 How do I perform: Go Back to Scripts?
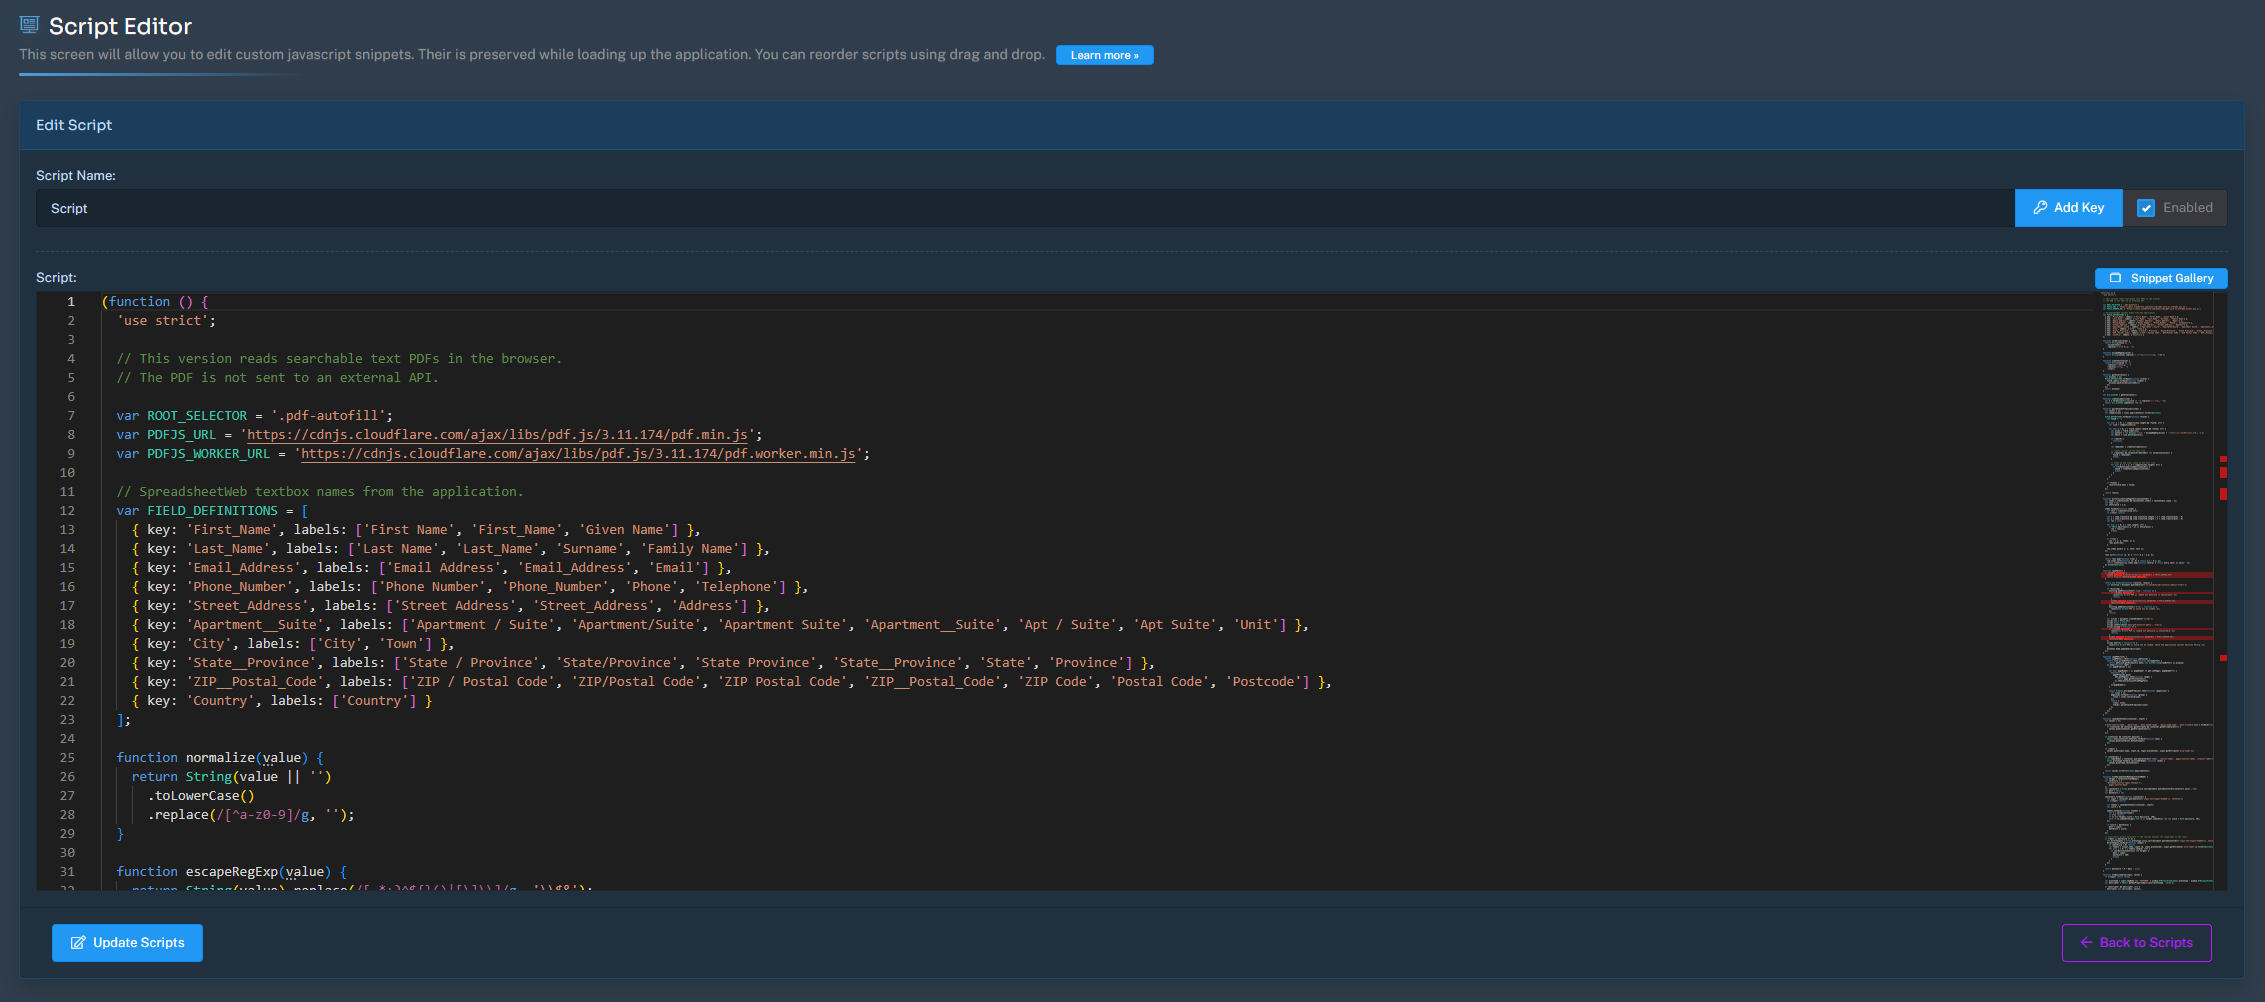click(x=2136, y=943)
